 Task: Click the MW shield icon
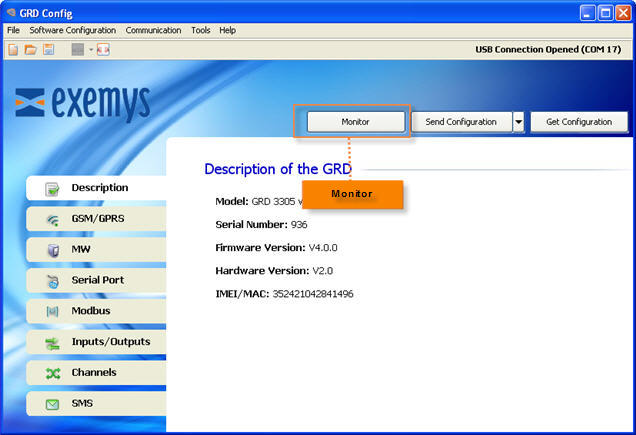click(x=53, y=250)
